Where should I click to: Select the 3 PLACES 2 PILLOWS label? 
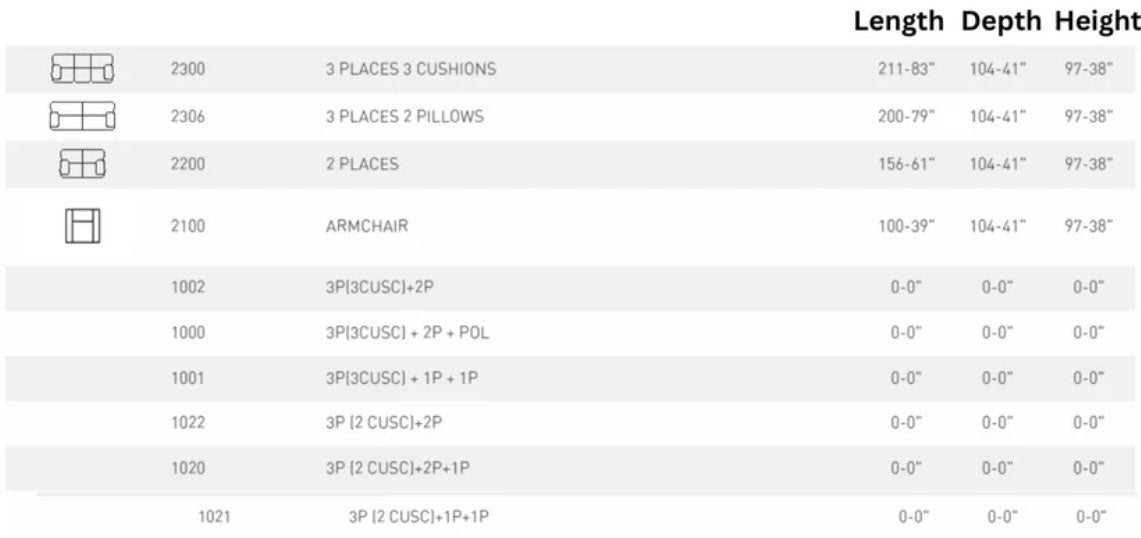tap(404, 117)
